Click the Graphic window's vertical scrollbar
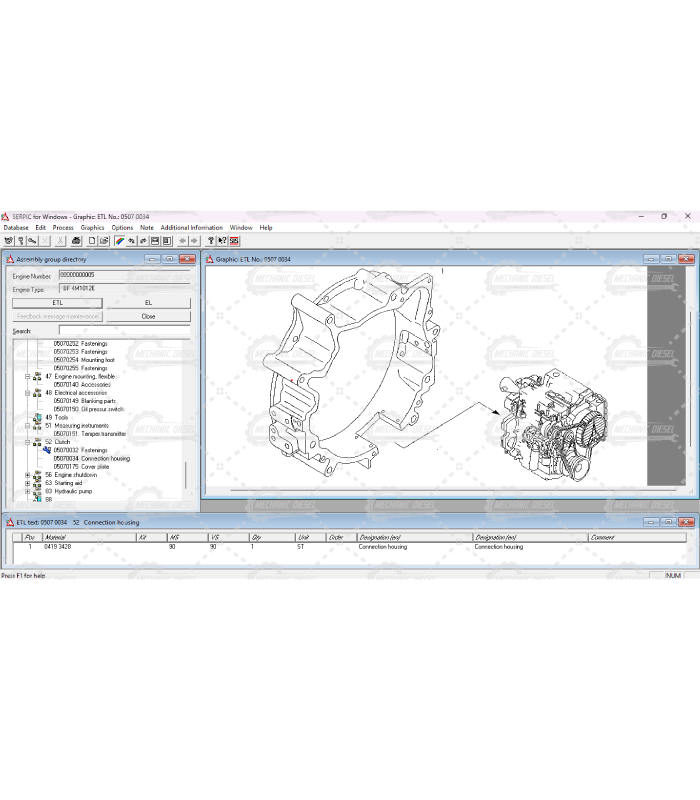This screenshot has width=700, height=800. (689, 380)
